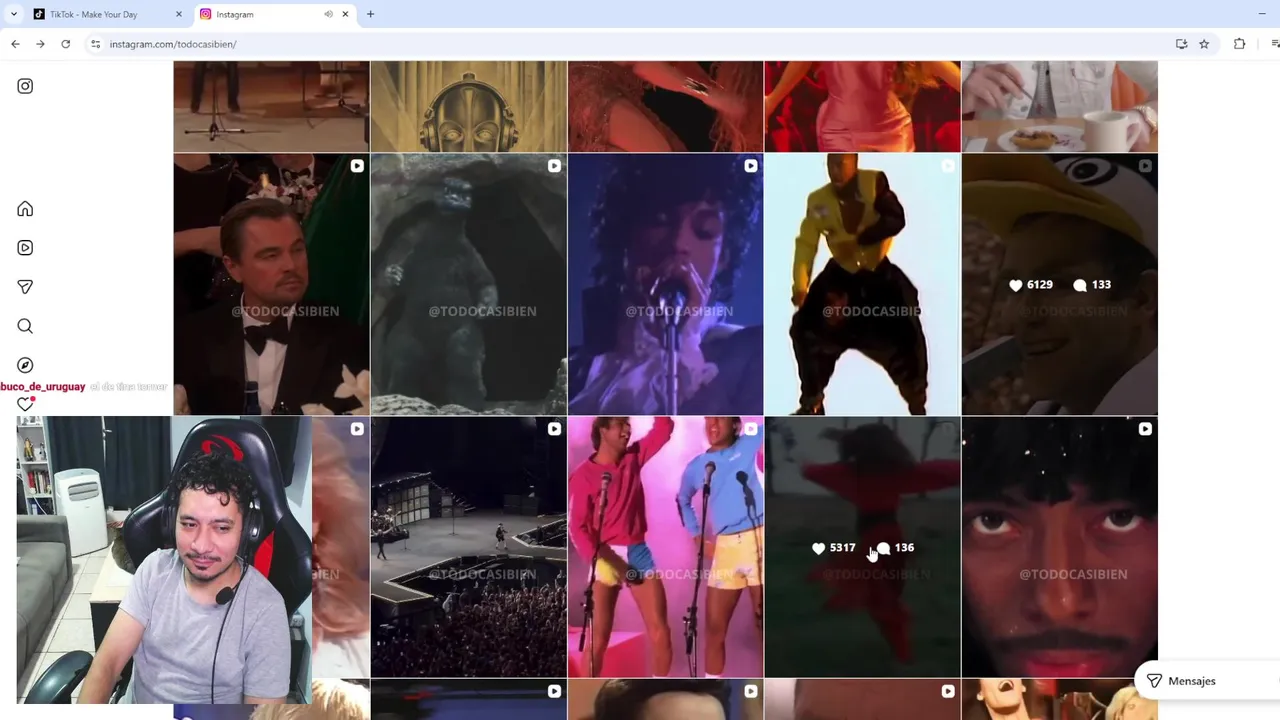Viewport: 1280px width, 720px height.
Task: Click address bar instagram.com/todocasibien/
Action: (x=173, y=44)
